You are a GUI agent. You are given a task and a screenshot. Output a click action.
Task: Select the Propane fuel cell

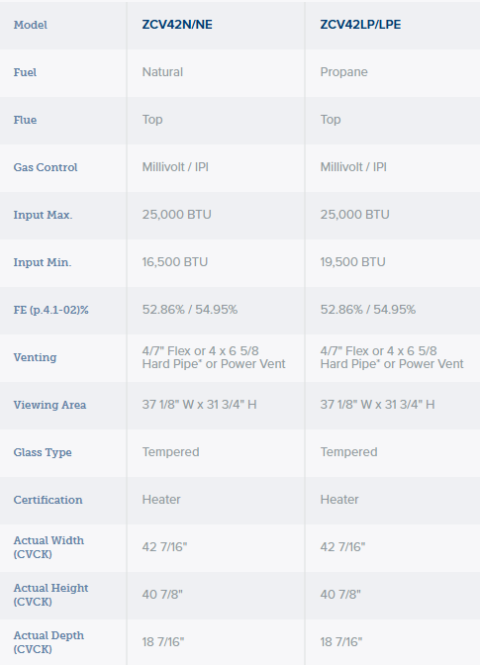click(x=344, y=72)
